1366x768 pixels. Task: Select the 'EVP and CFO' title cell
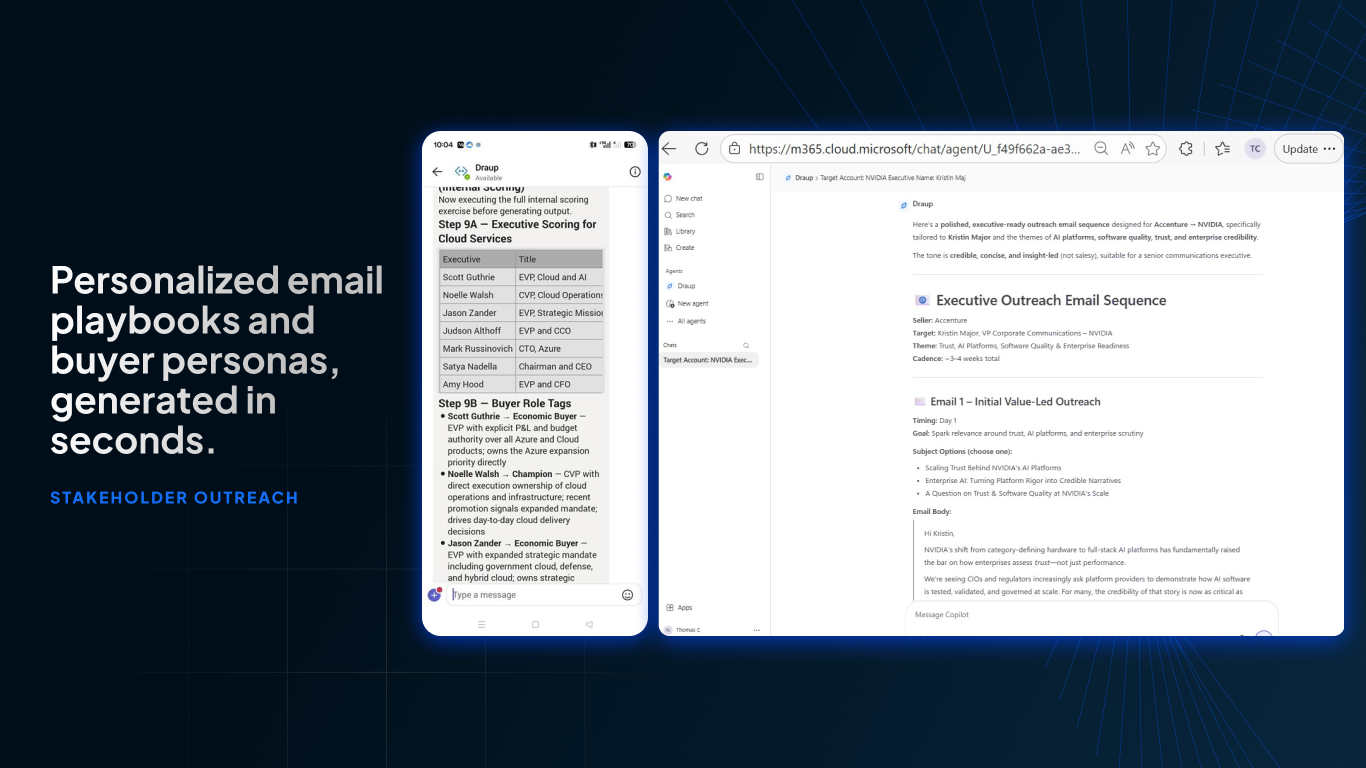pos(558,384)
